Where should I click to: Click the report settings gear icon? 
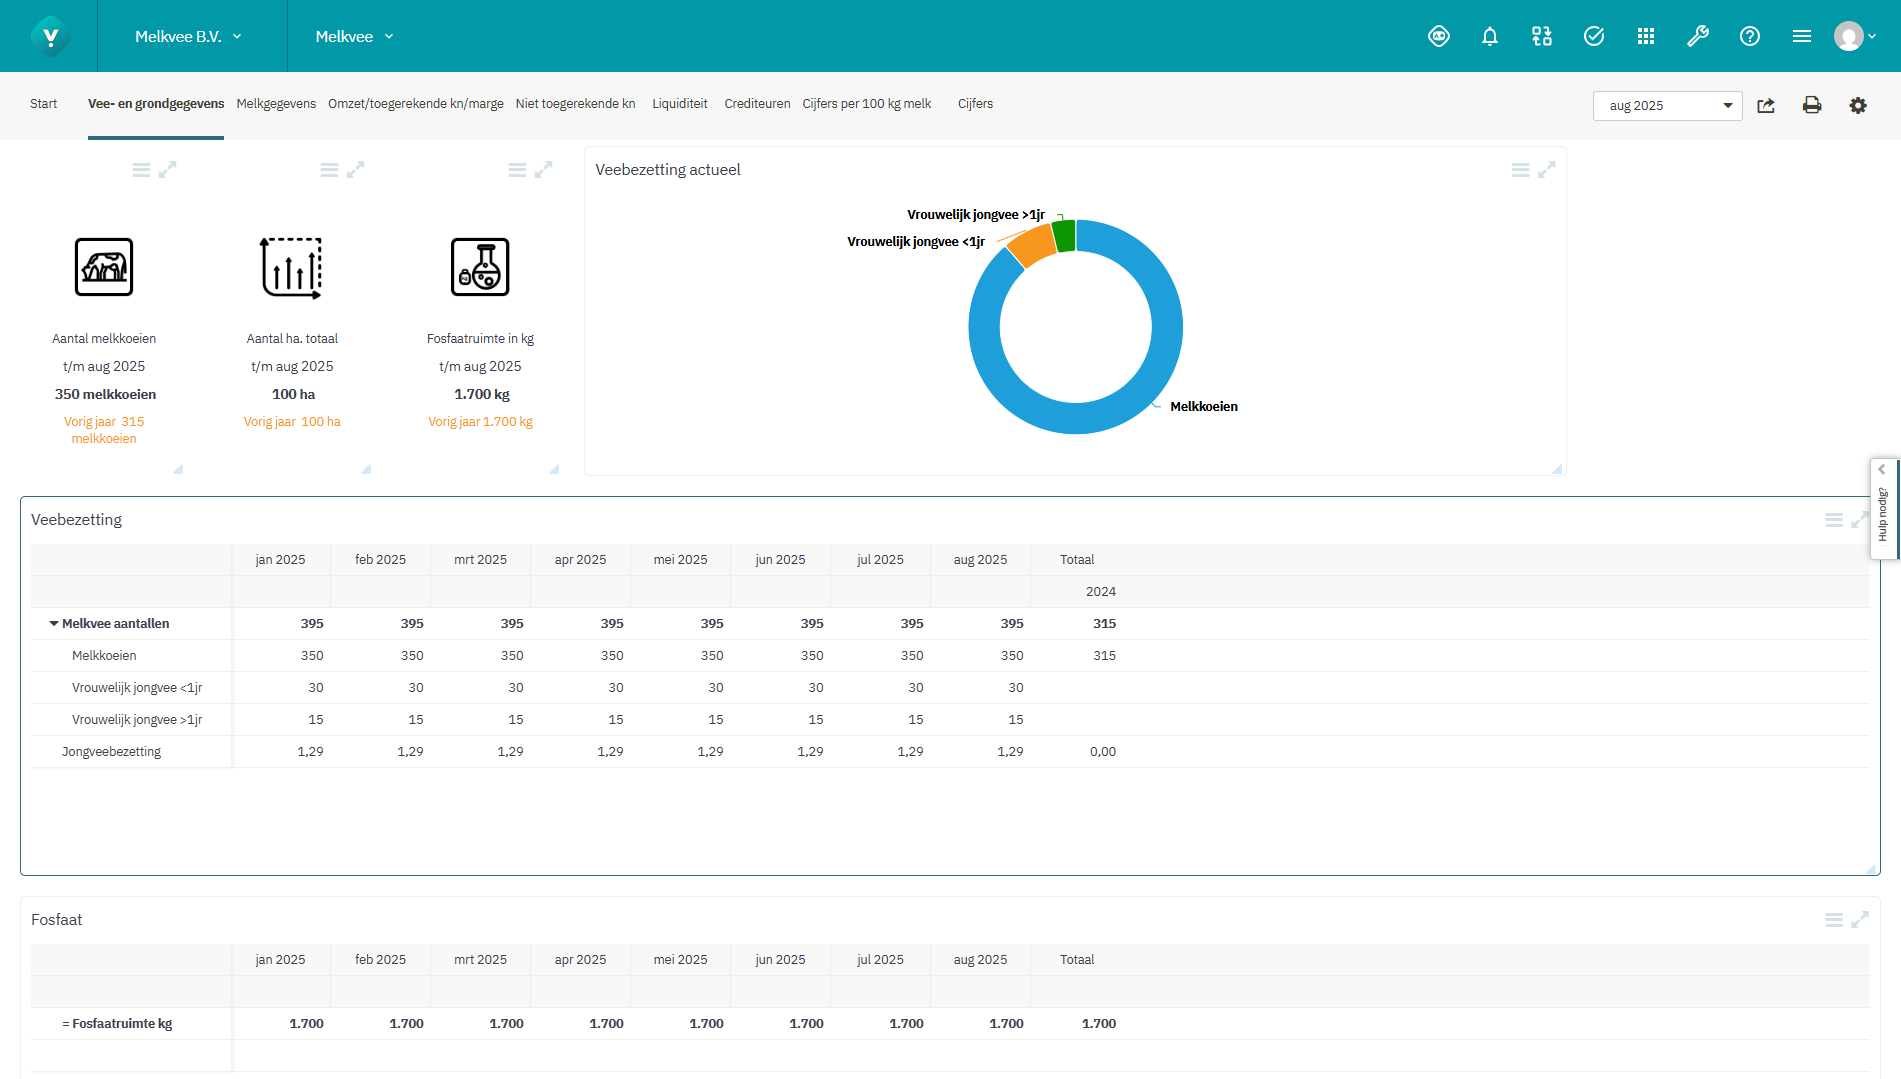click(1858, 105)
